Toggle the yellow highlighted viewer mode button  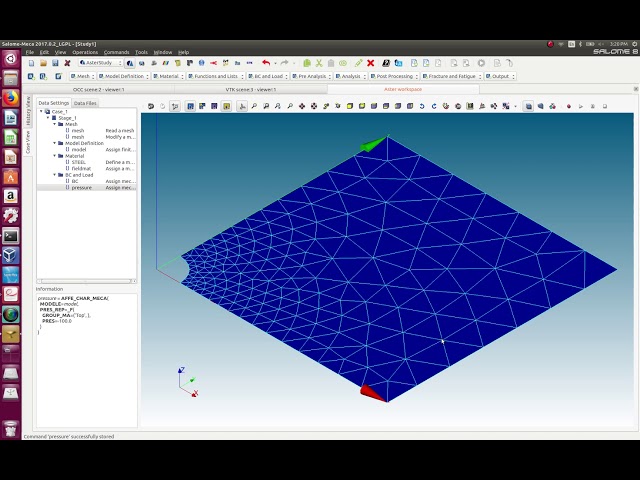(227, 106)
